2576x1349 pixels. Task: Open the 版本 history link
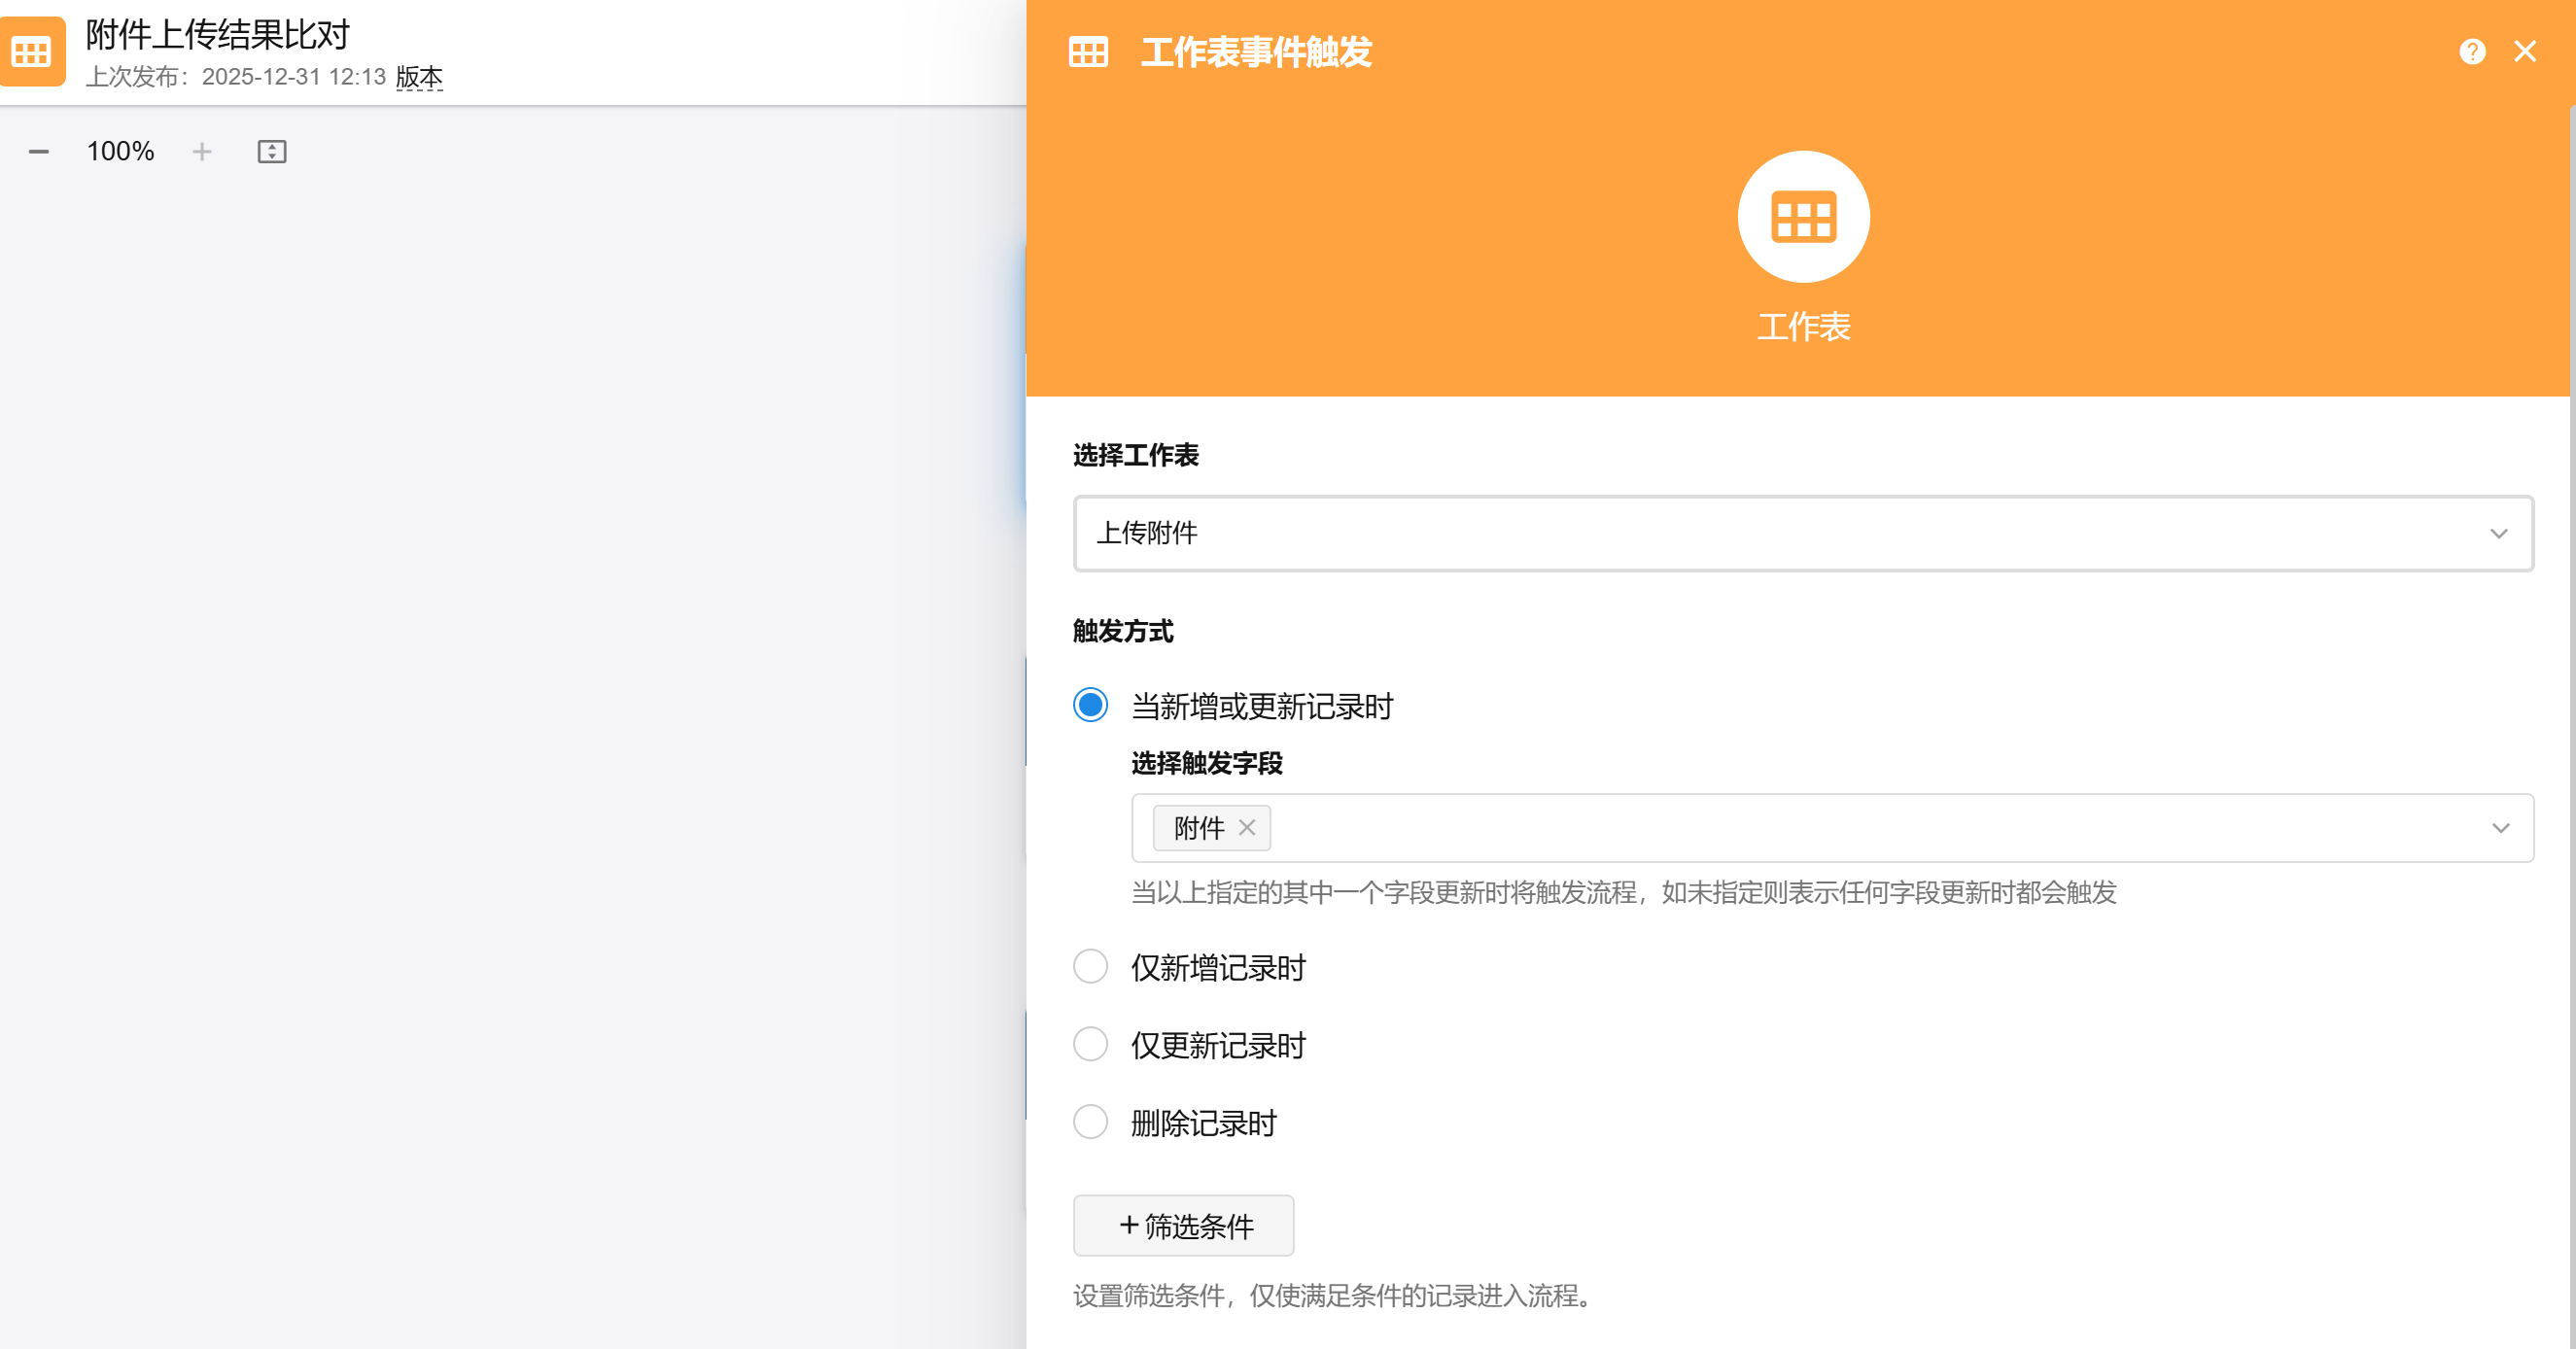tap(419, 77)
